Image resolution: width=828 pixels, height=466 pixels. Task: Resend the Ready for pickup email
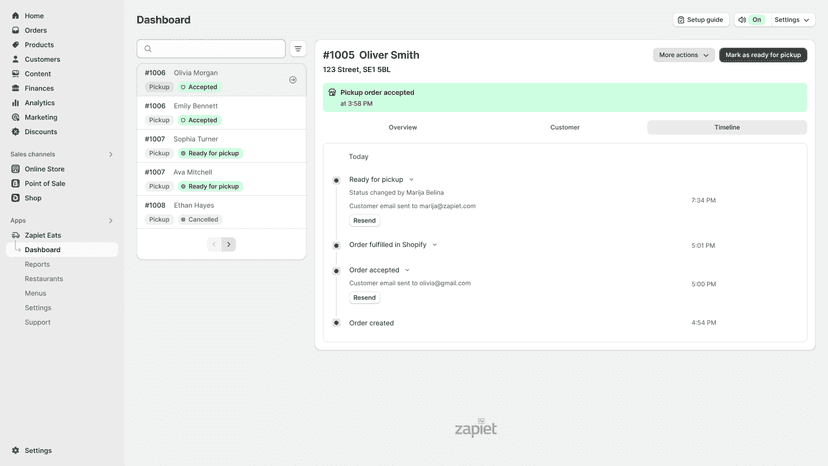tap(364, 220)
